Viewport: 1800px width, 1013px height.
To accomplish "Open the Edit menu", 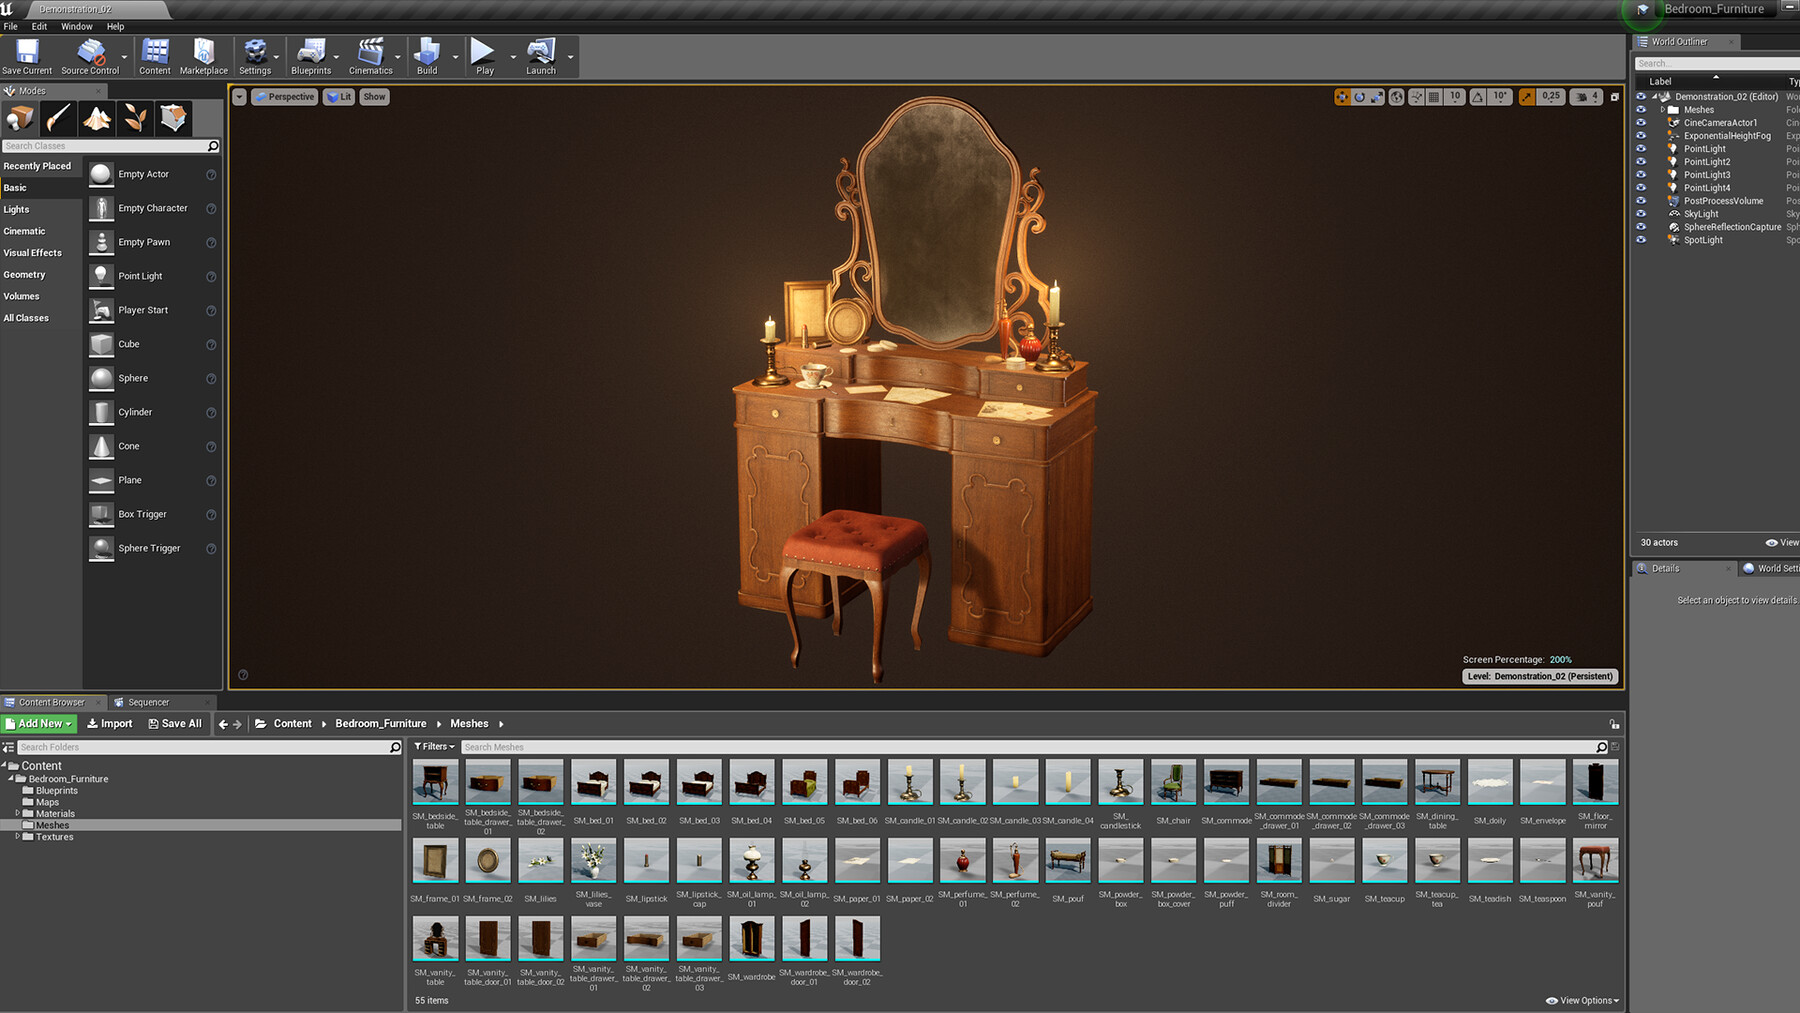I will point(39,26).
